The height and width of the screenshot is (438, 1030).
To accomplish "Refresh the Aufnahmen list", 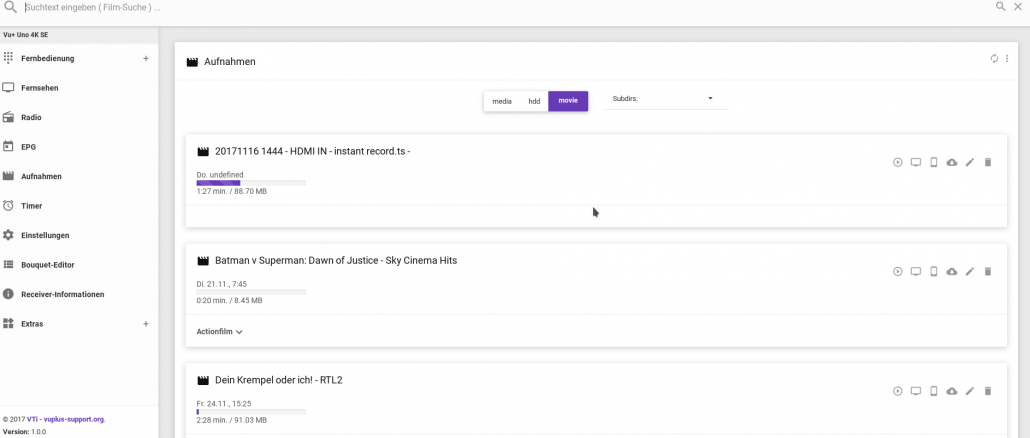I will click(x=994, y=58).
